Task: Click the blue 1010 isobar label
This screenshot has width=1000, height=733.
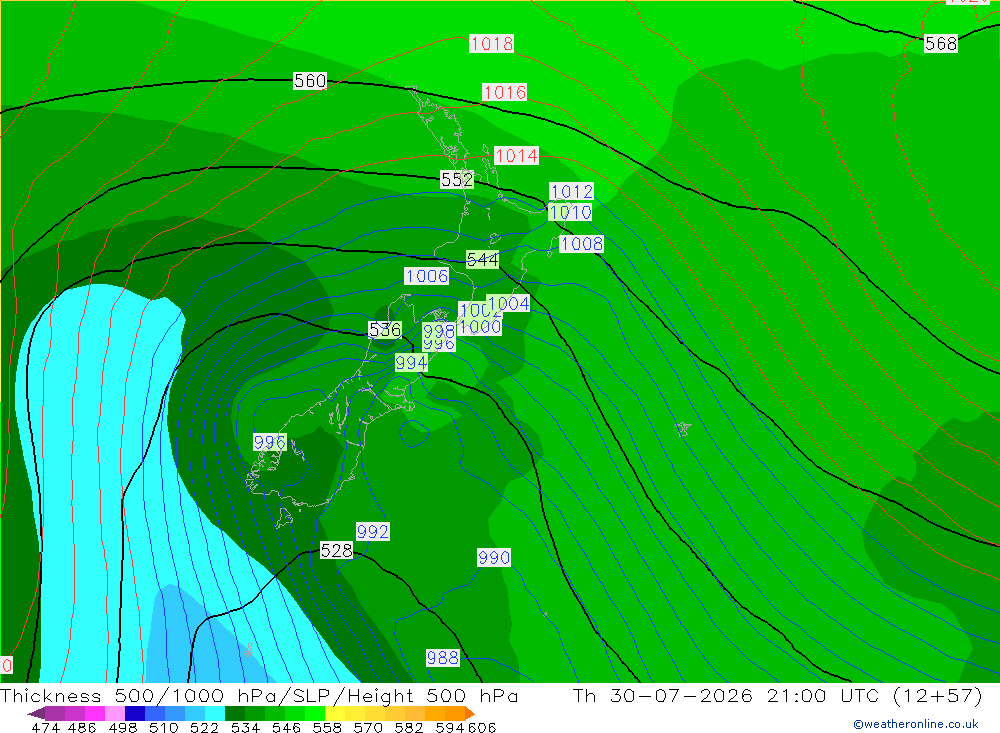Action: click(570, 212)
